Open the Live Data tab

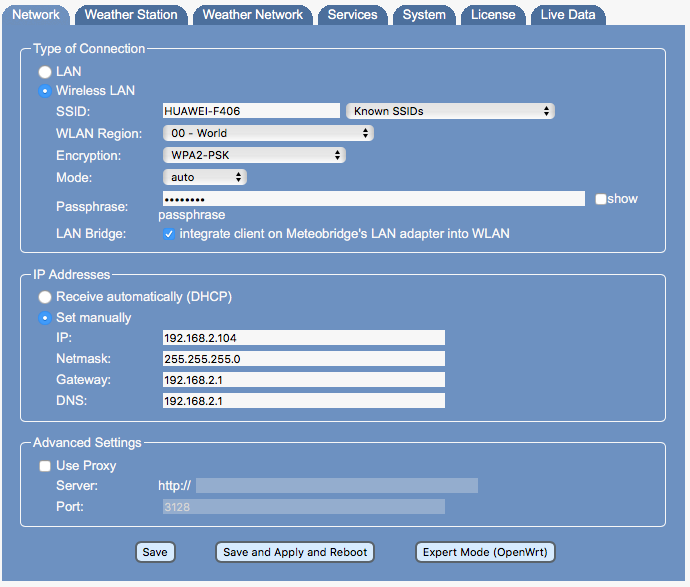point(568,15)
